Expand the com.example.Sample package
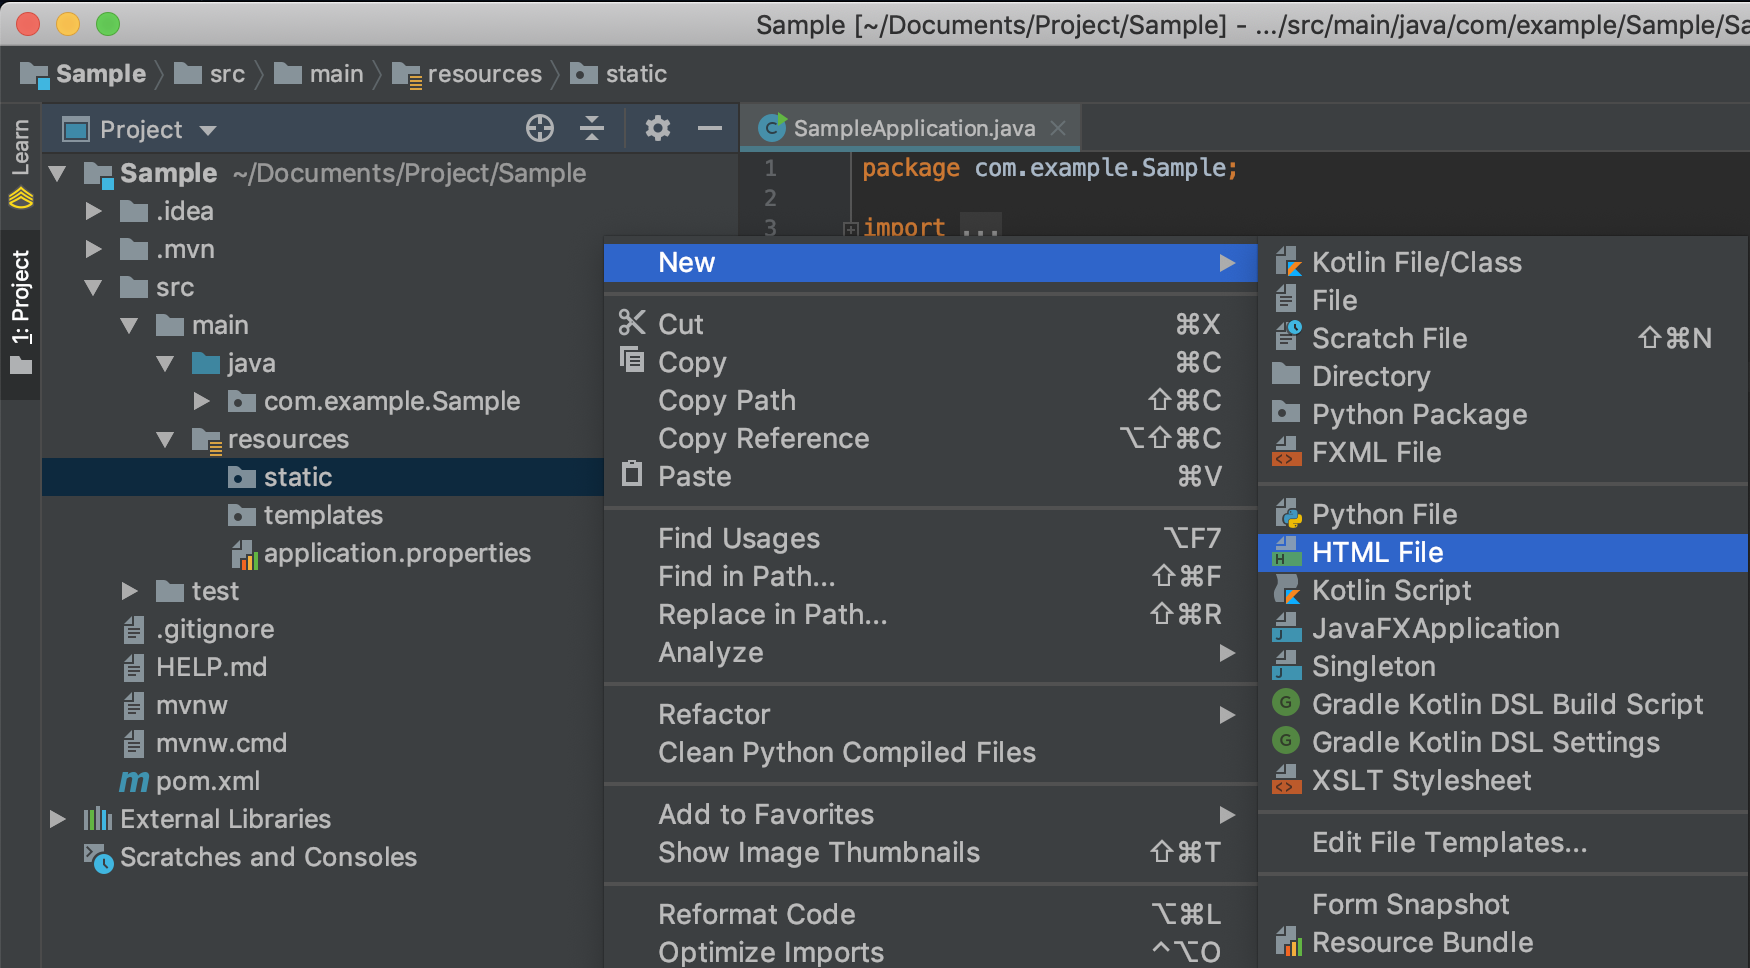 click(202, 401)
